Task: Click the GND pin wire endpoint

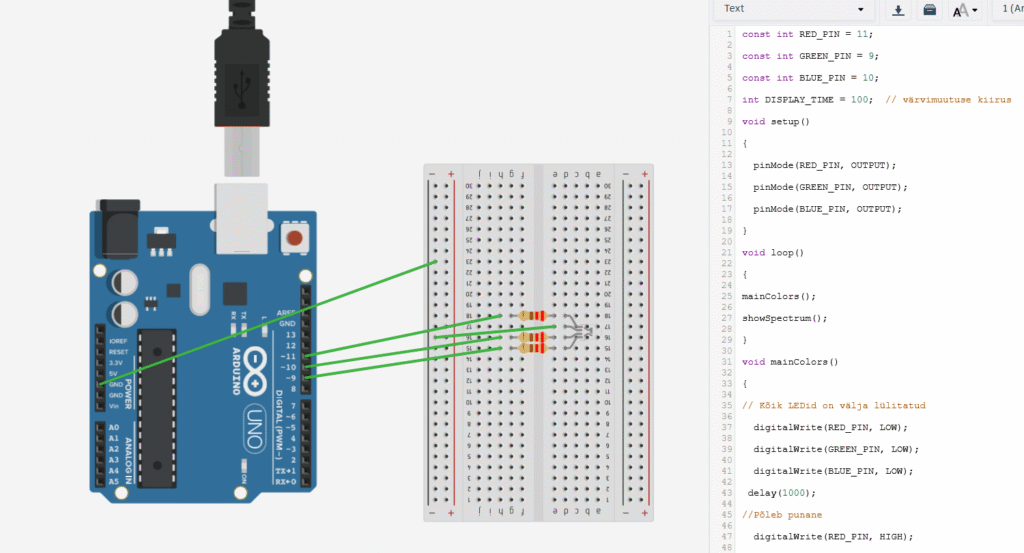Action: [101, 385]
